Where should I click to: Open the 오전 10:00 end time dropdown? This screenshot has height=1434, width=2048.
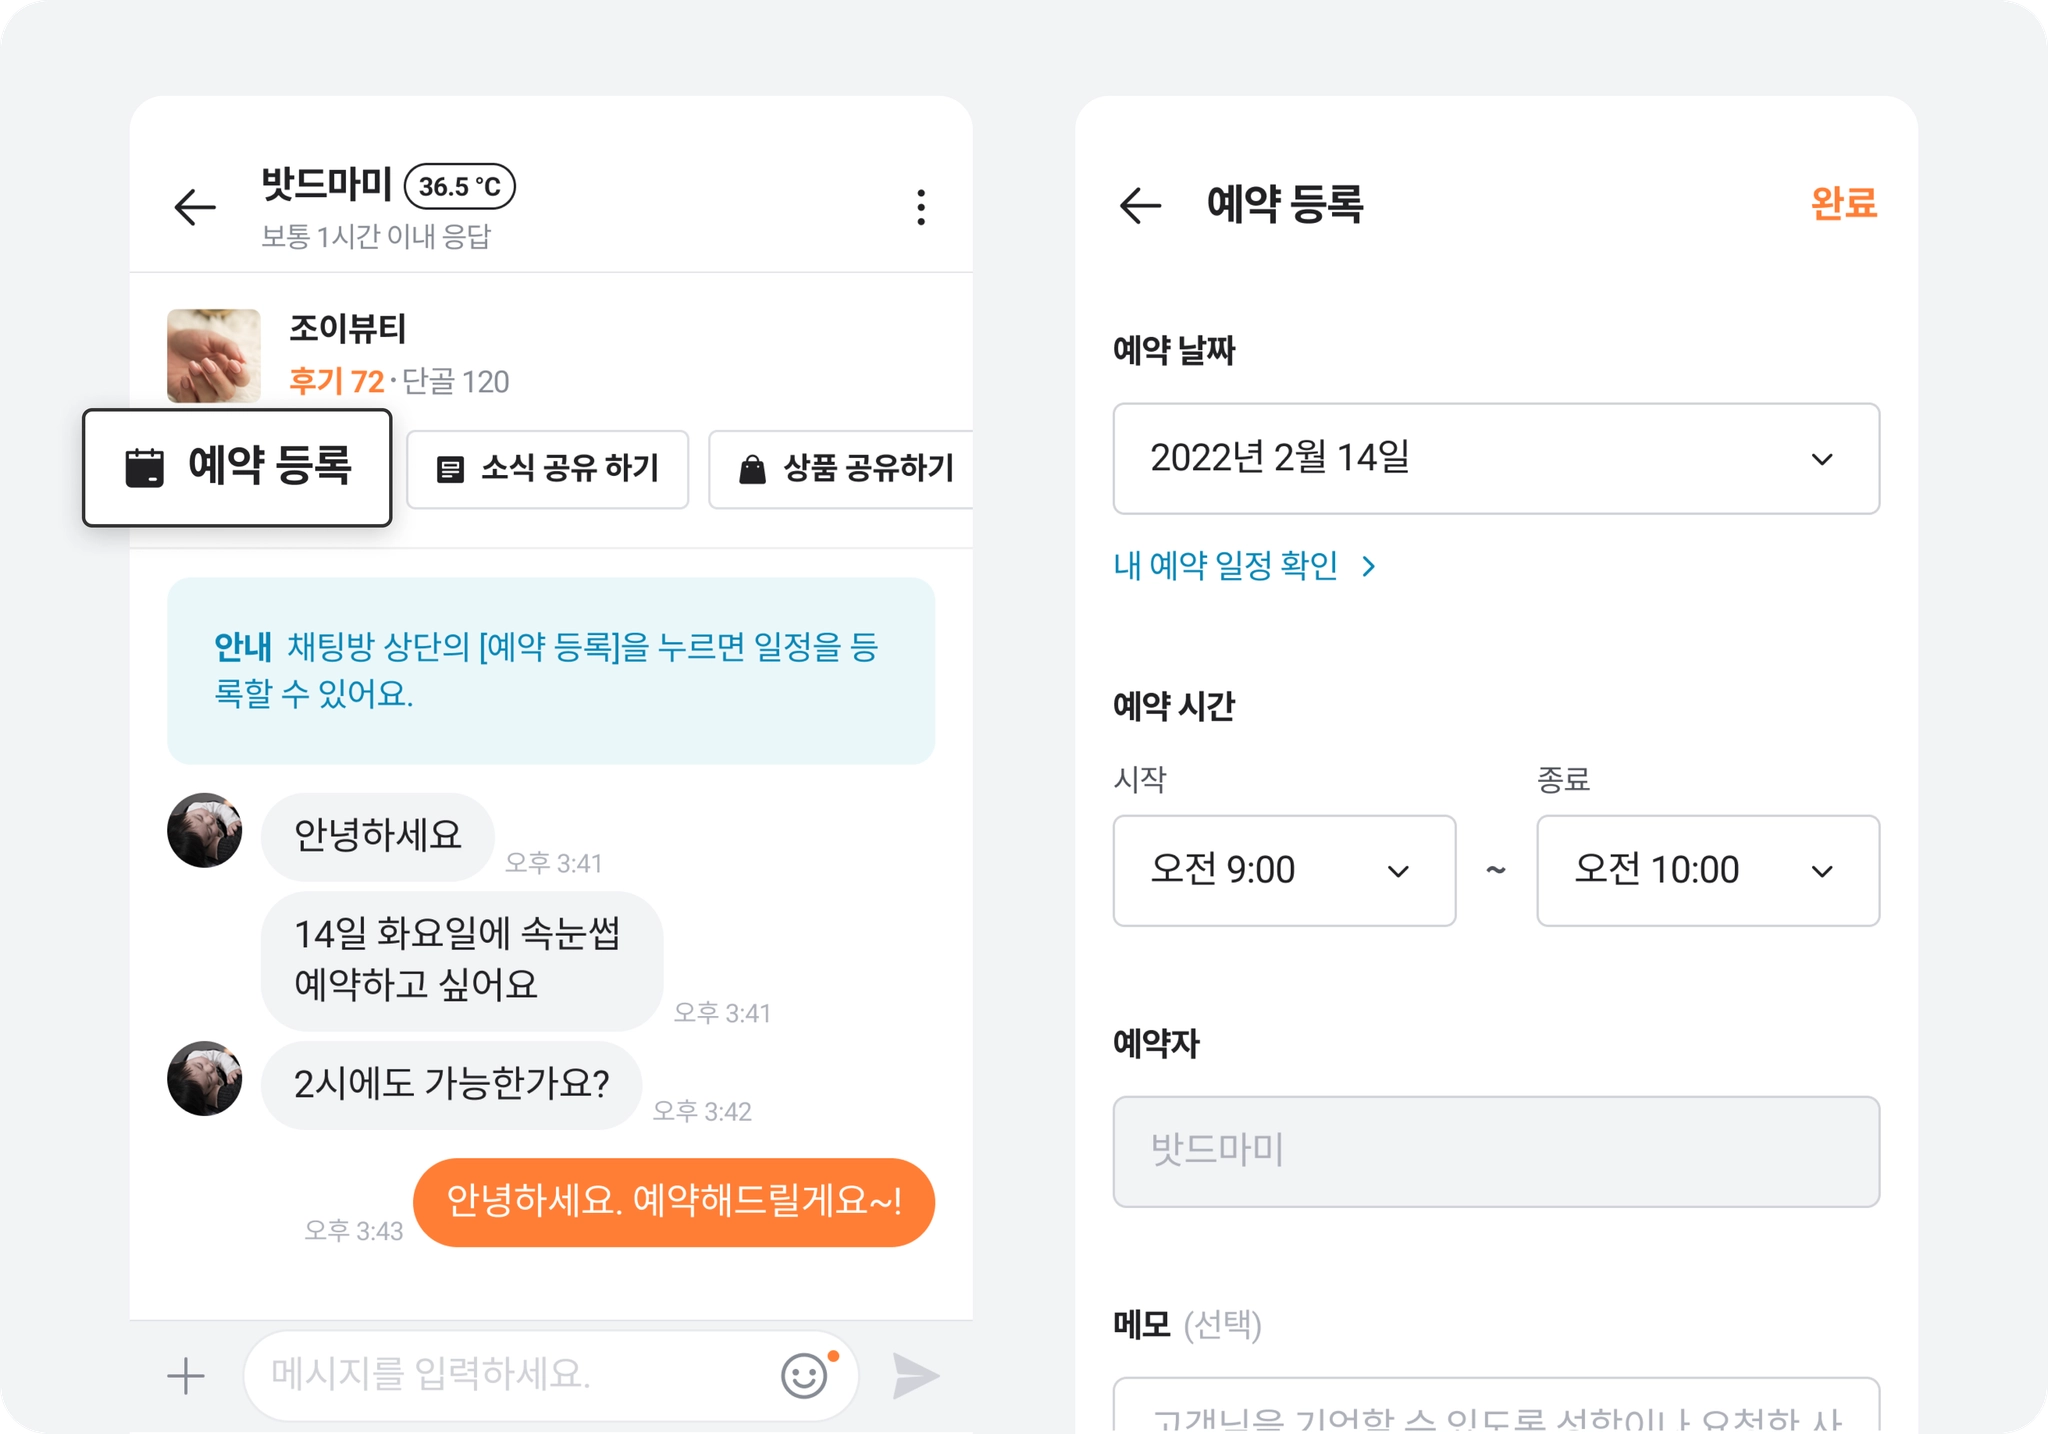1708,870
